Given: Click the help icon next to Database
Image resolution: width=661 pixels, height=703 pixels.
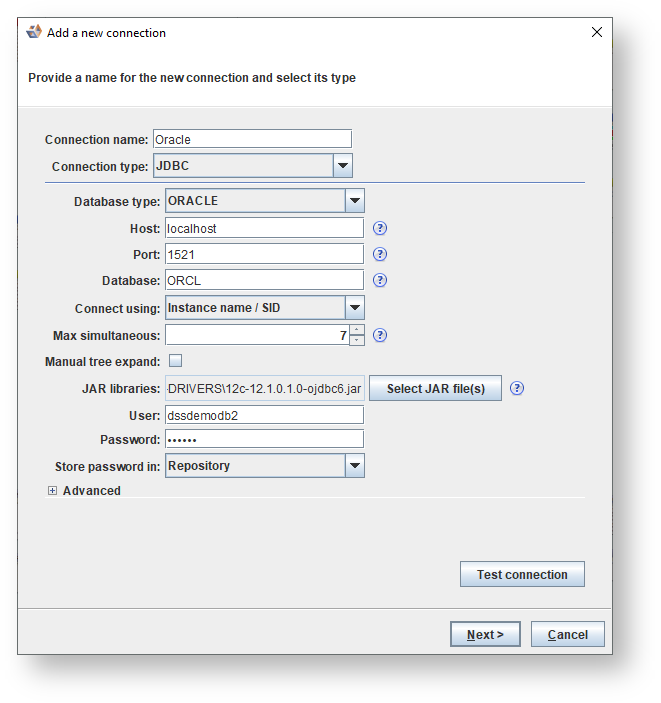Looking at the screenshot, I should 380,280.
